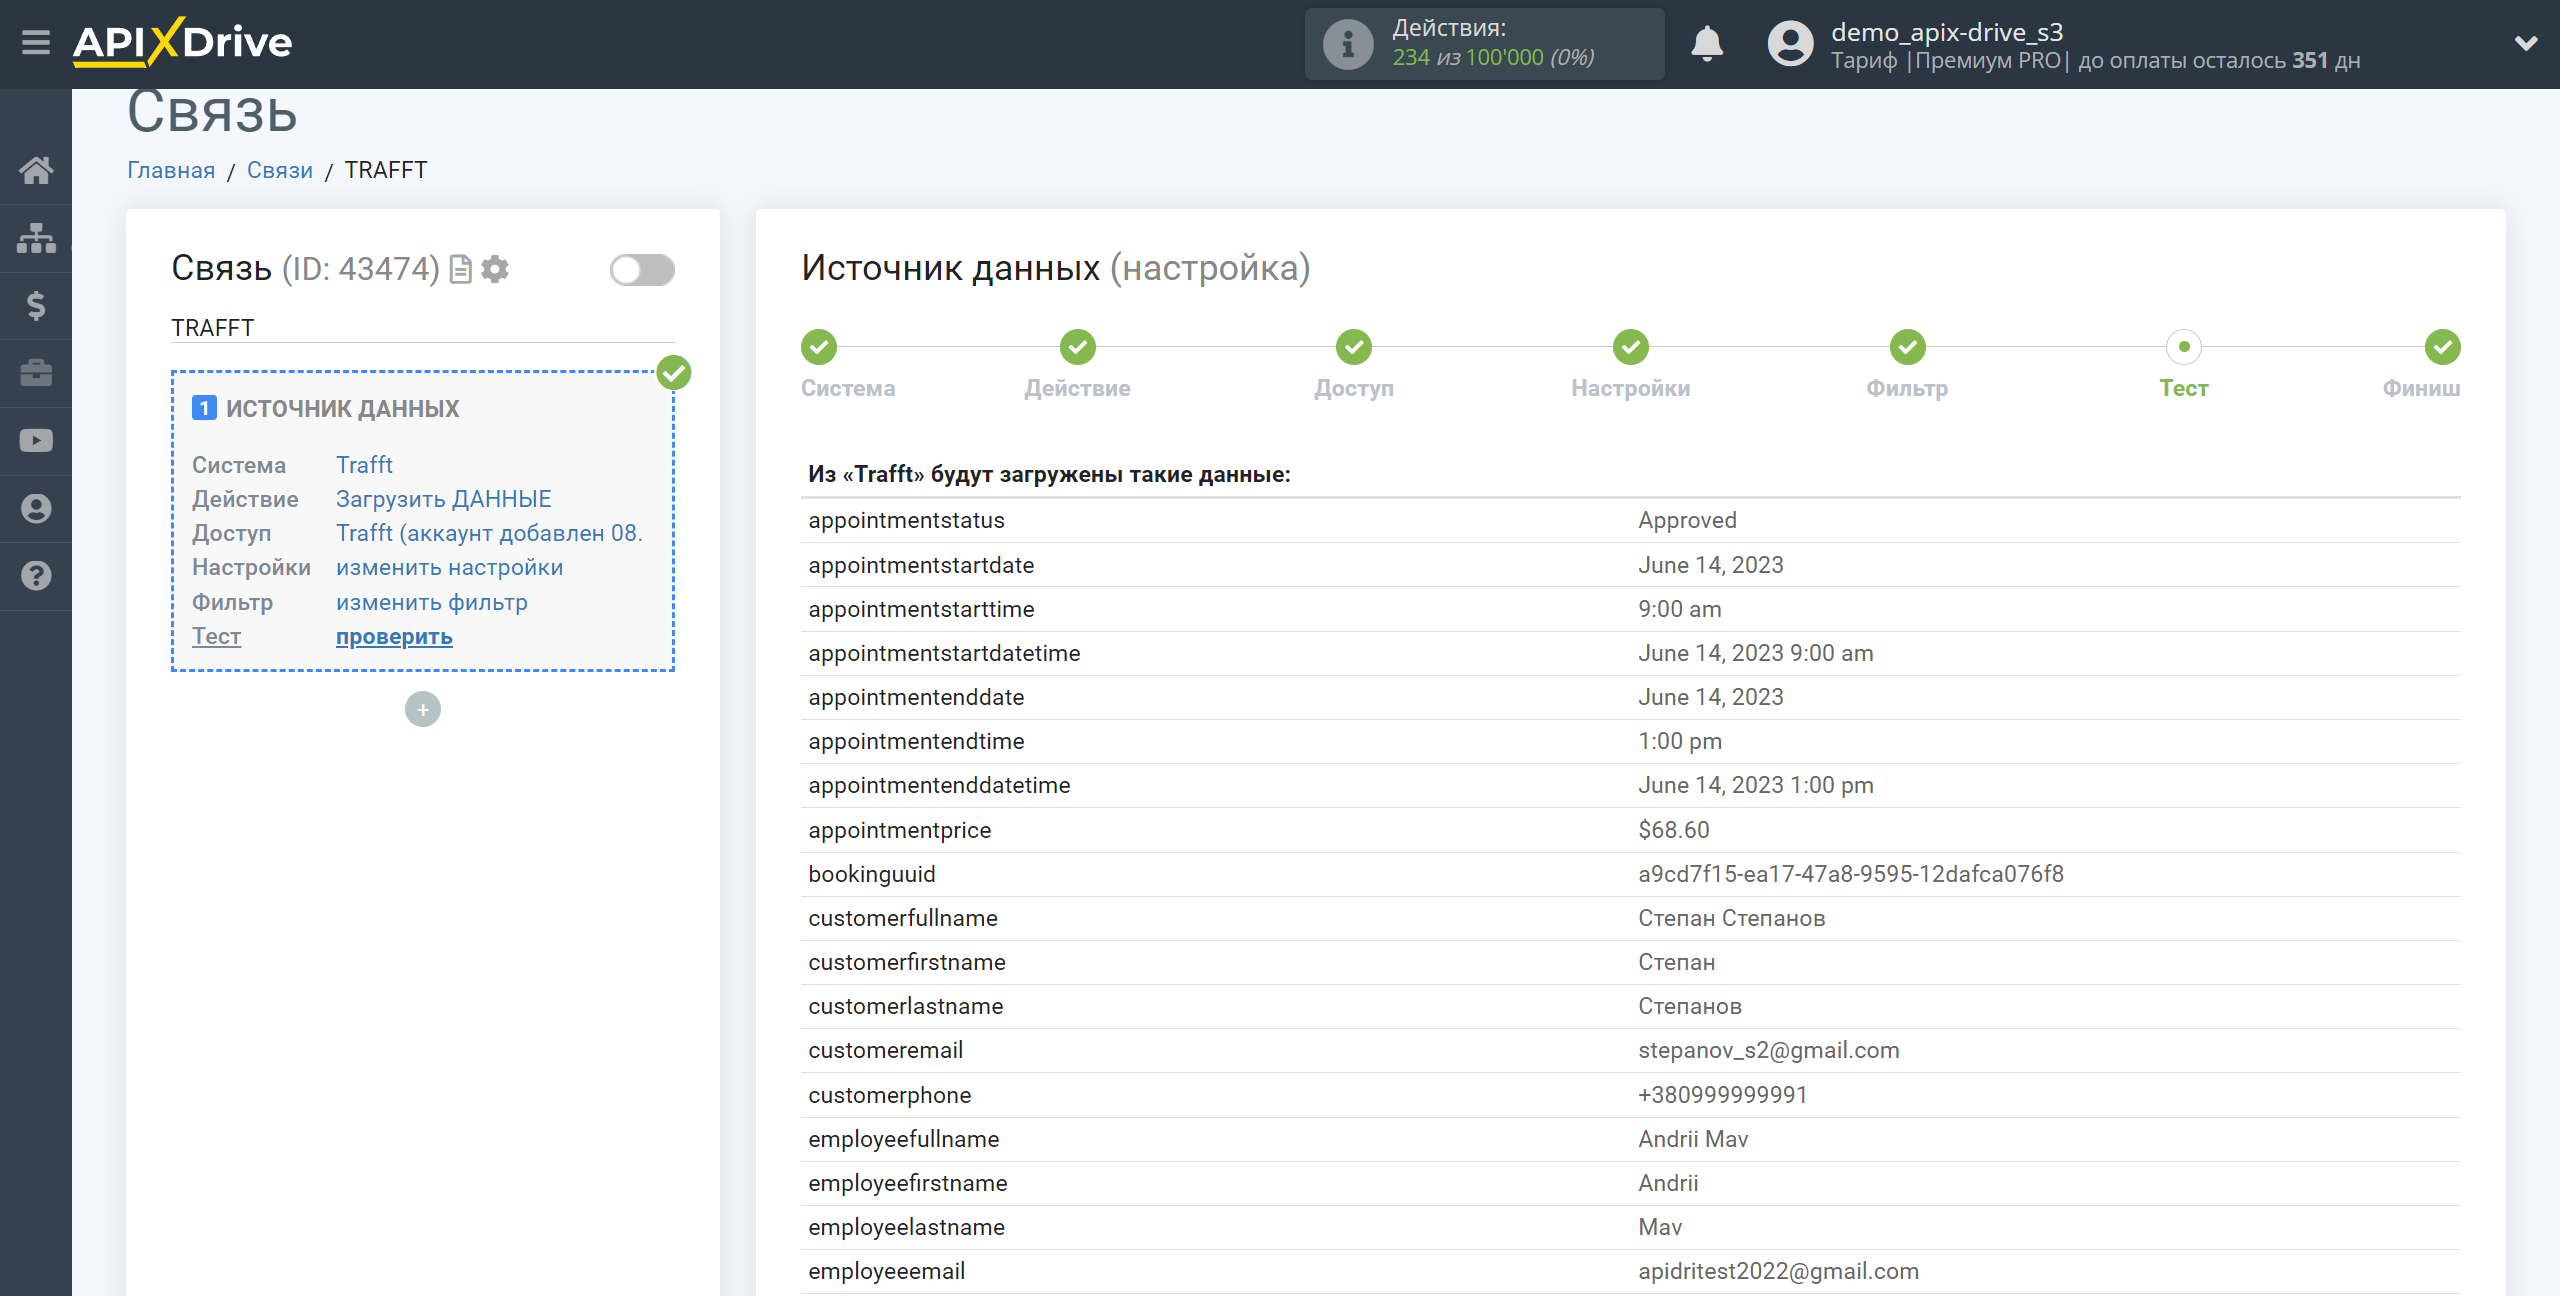Select the bookinguuid value
The height and width of the screenshot is (1296, 2560).
click(x=1851, y=874)
